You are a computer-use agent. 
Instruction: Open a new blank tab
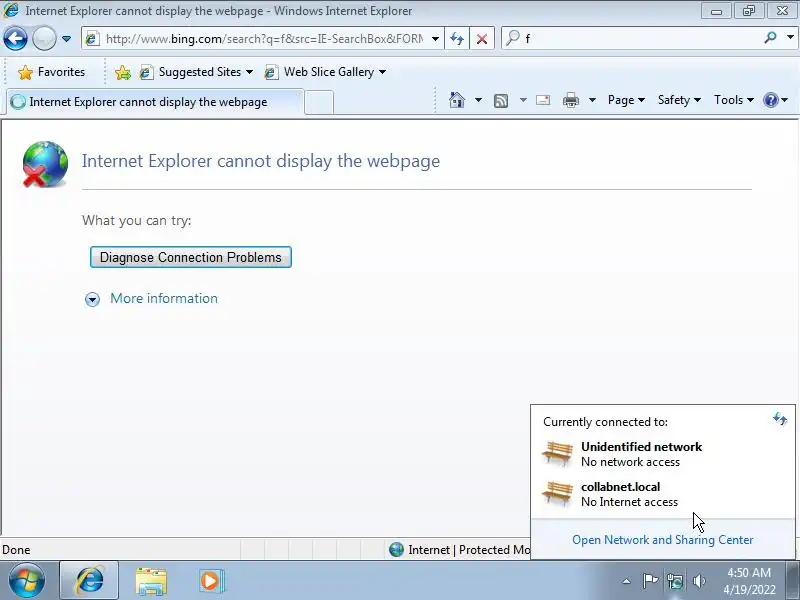319,102
